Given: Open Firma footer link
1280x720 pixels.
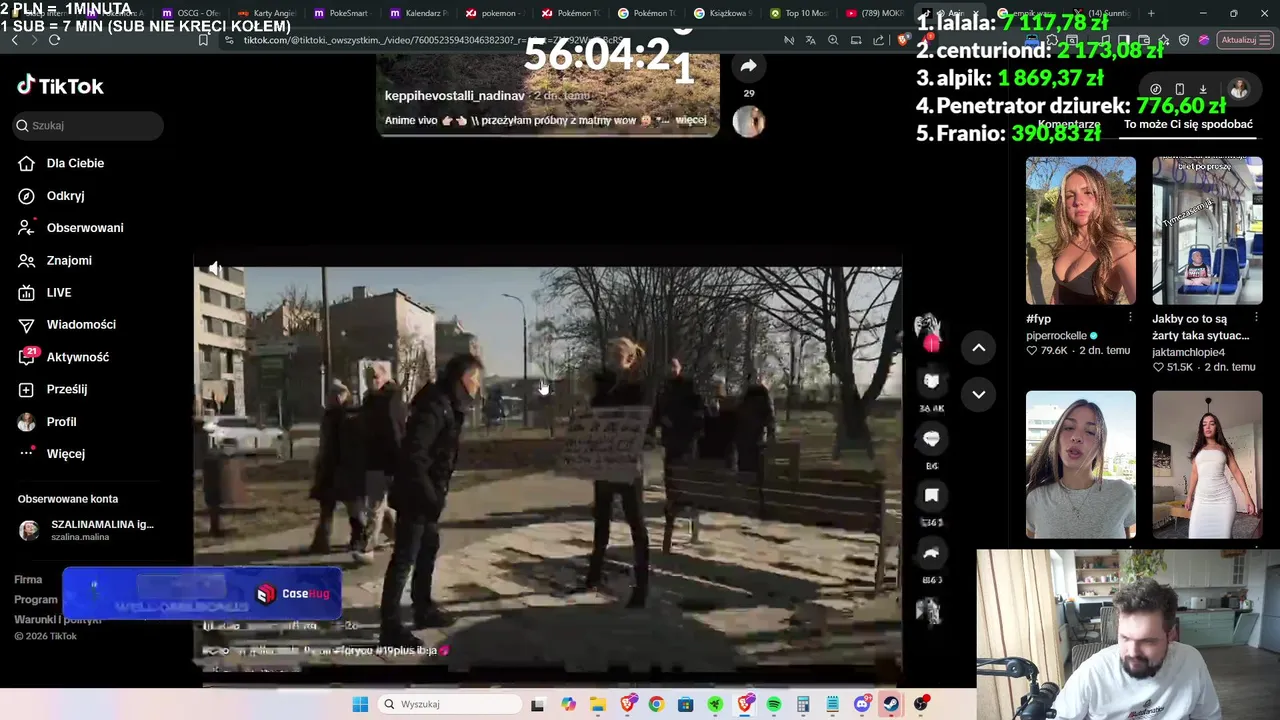Looking at the screenshot, I should (28, 580).
